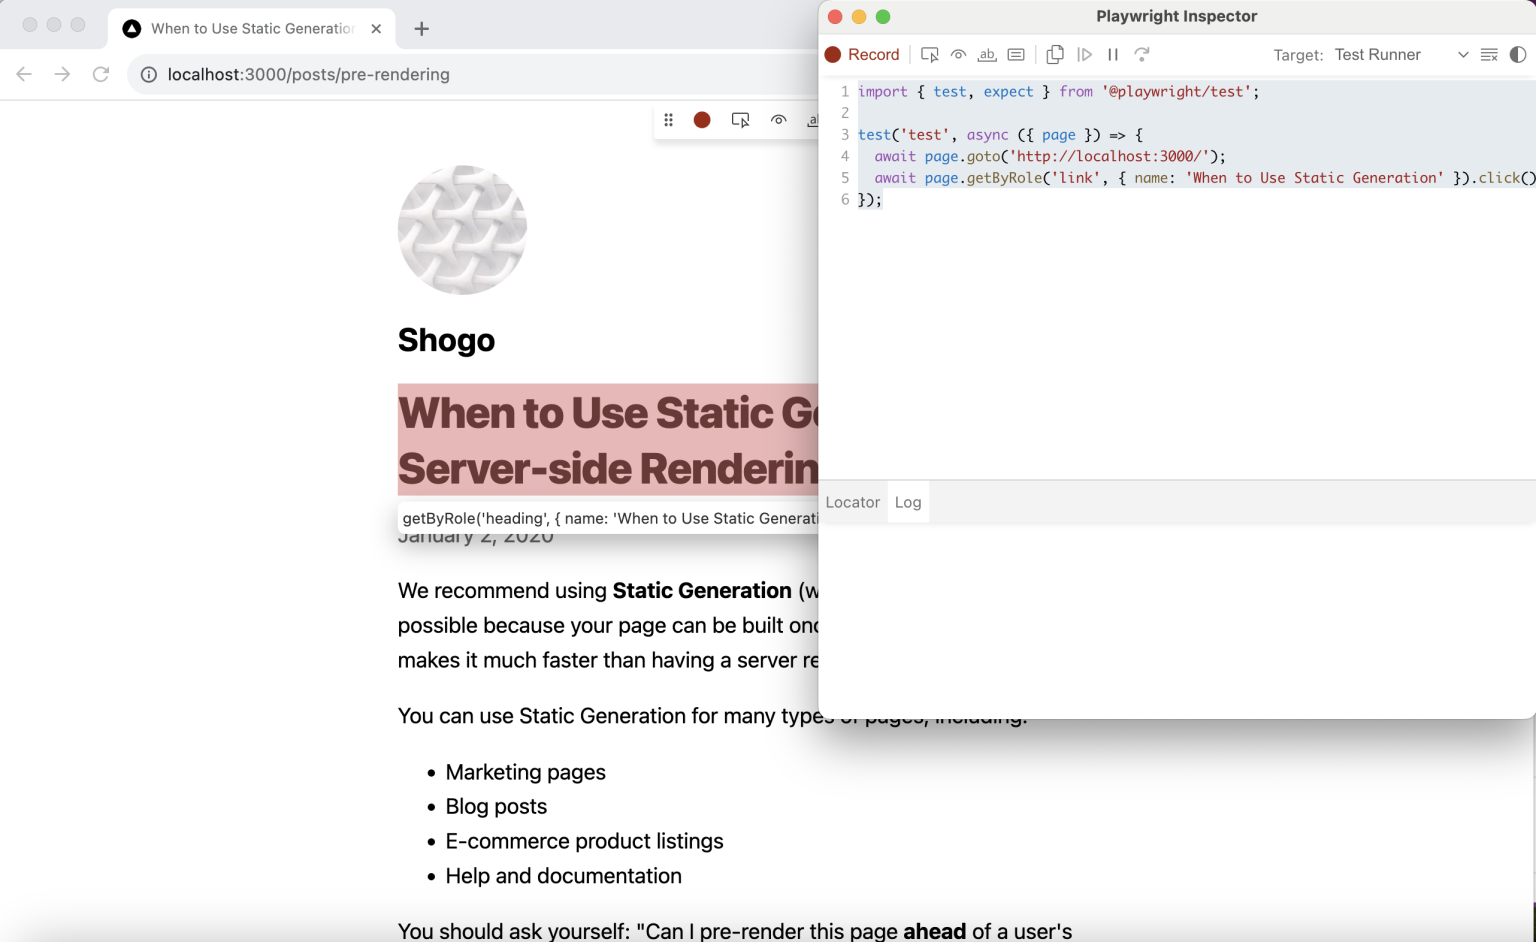Image resolution: width=1536 pixels, height=942 pixels.
Task: Click the Pick Locator icon in the Inspector toolbar
Action: 930,55
